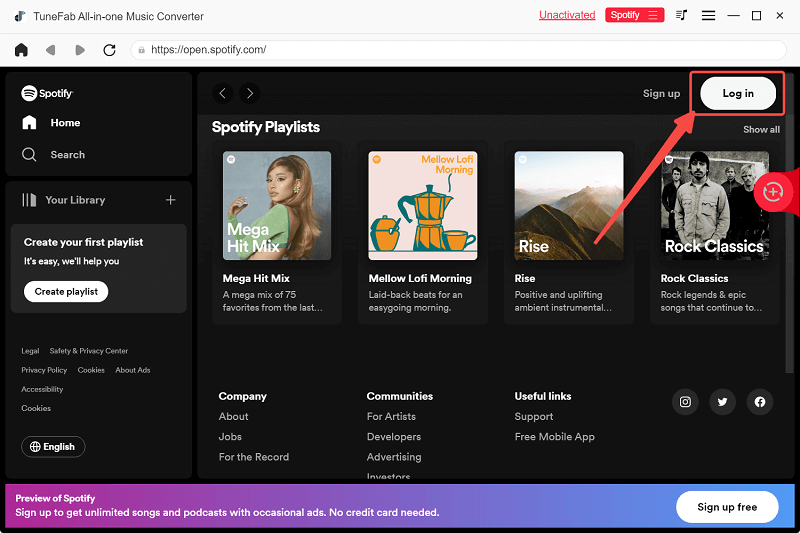Click the Unactivated link
This screenshot has width=800, height=533.
[567, 15]
